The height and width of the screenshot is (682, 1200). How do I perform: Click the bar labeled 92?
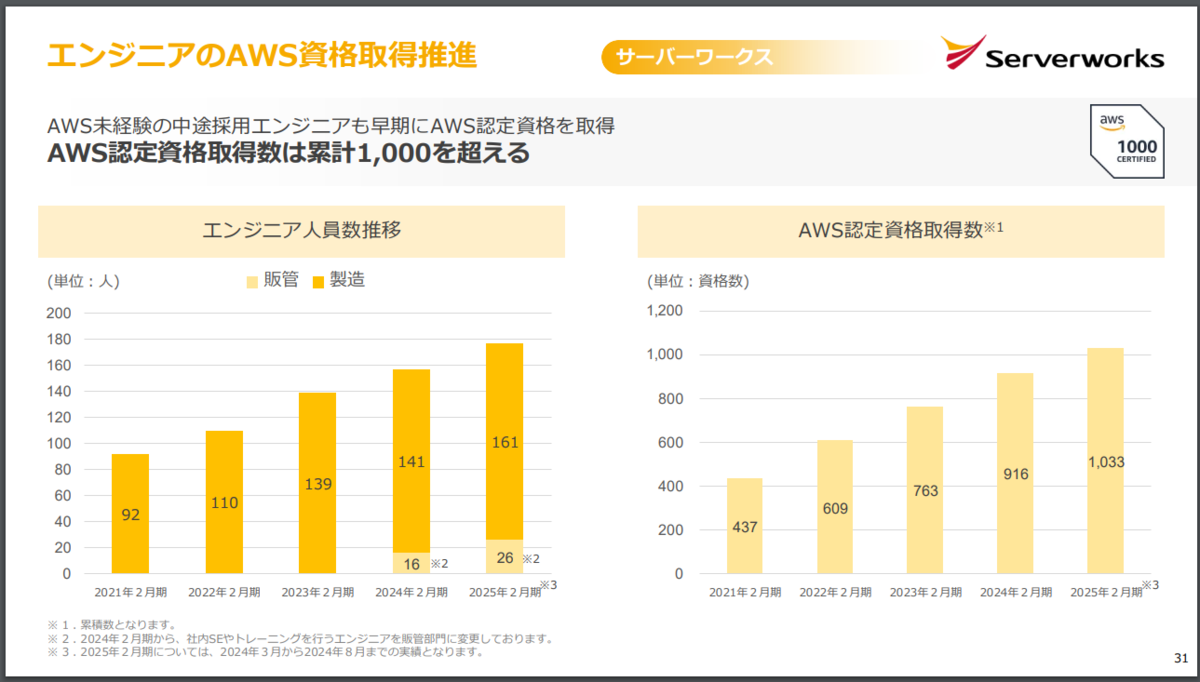[x=130, y=514]
